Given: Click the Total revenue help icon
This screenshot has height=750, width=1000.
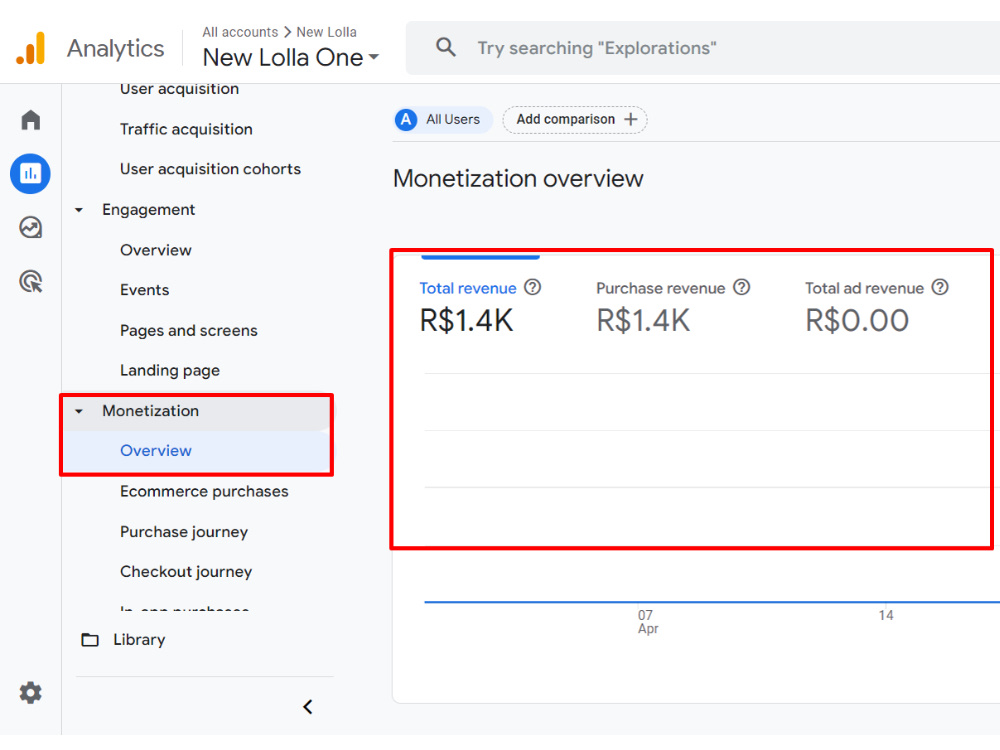Looking at the screenshot, I should (533, 288).
